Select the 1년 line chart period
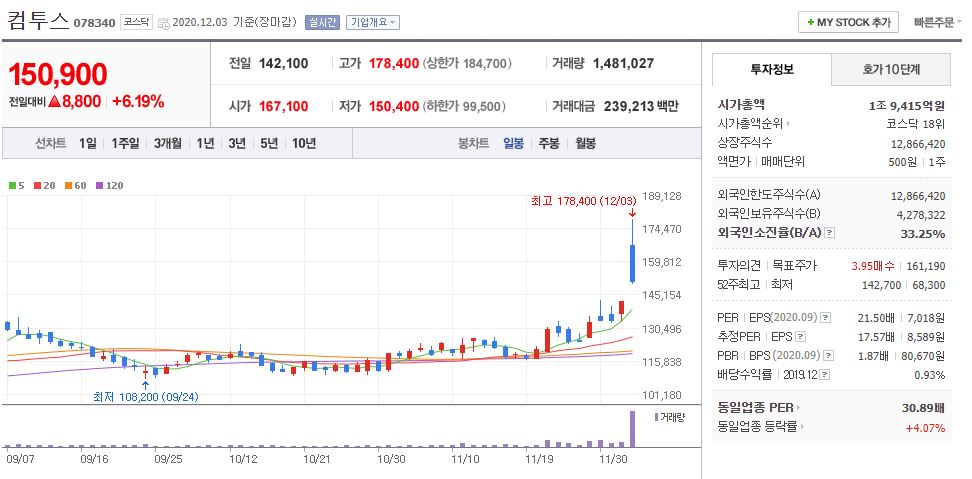Viewport: 972px width, 479px height. (205, 144)
